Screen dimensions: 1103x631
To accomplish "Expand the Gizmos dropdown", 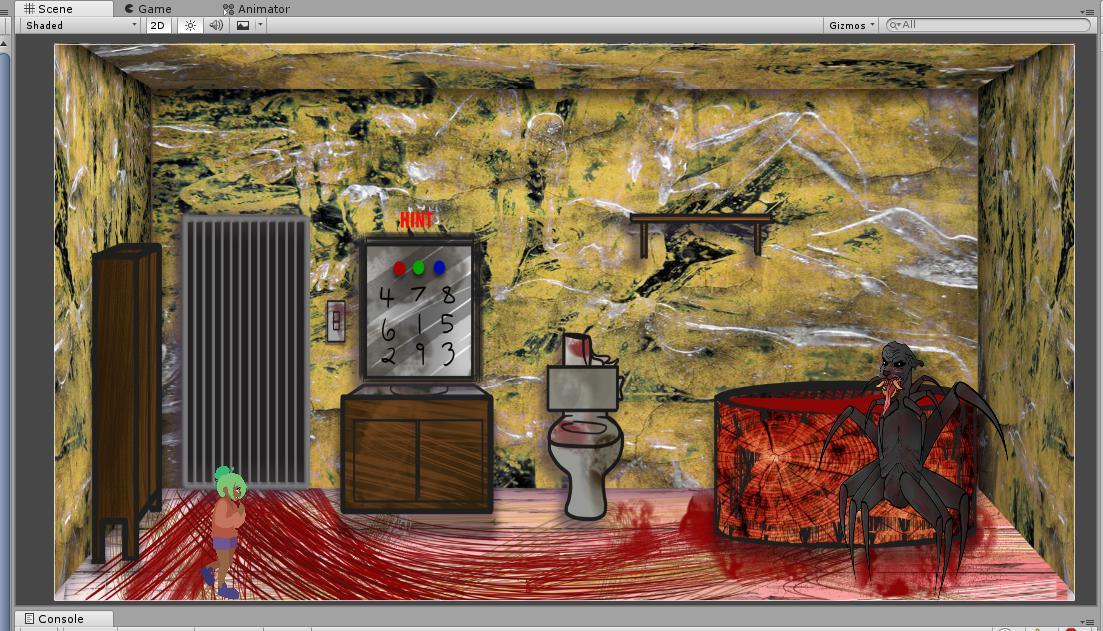I will 852,25.
